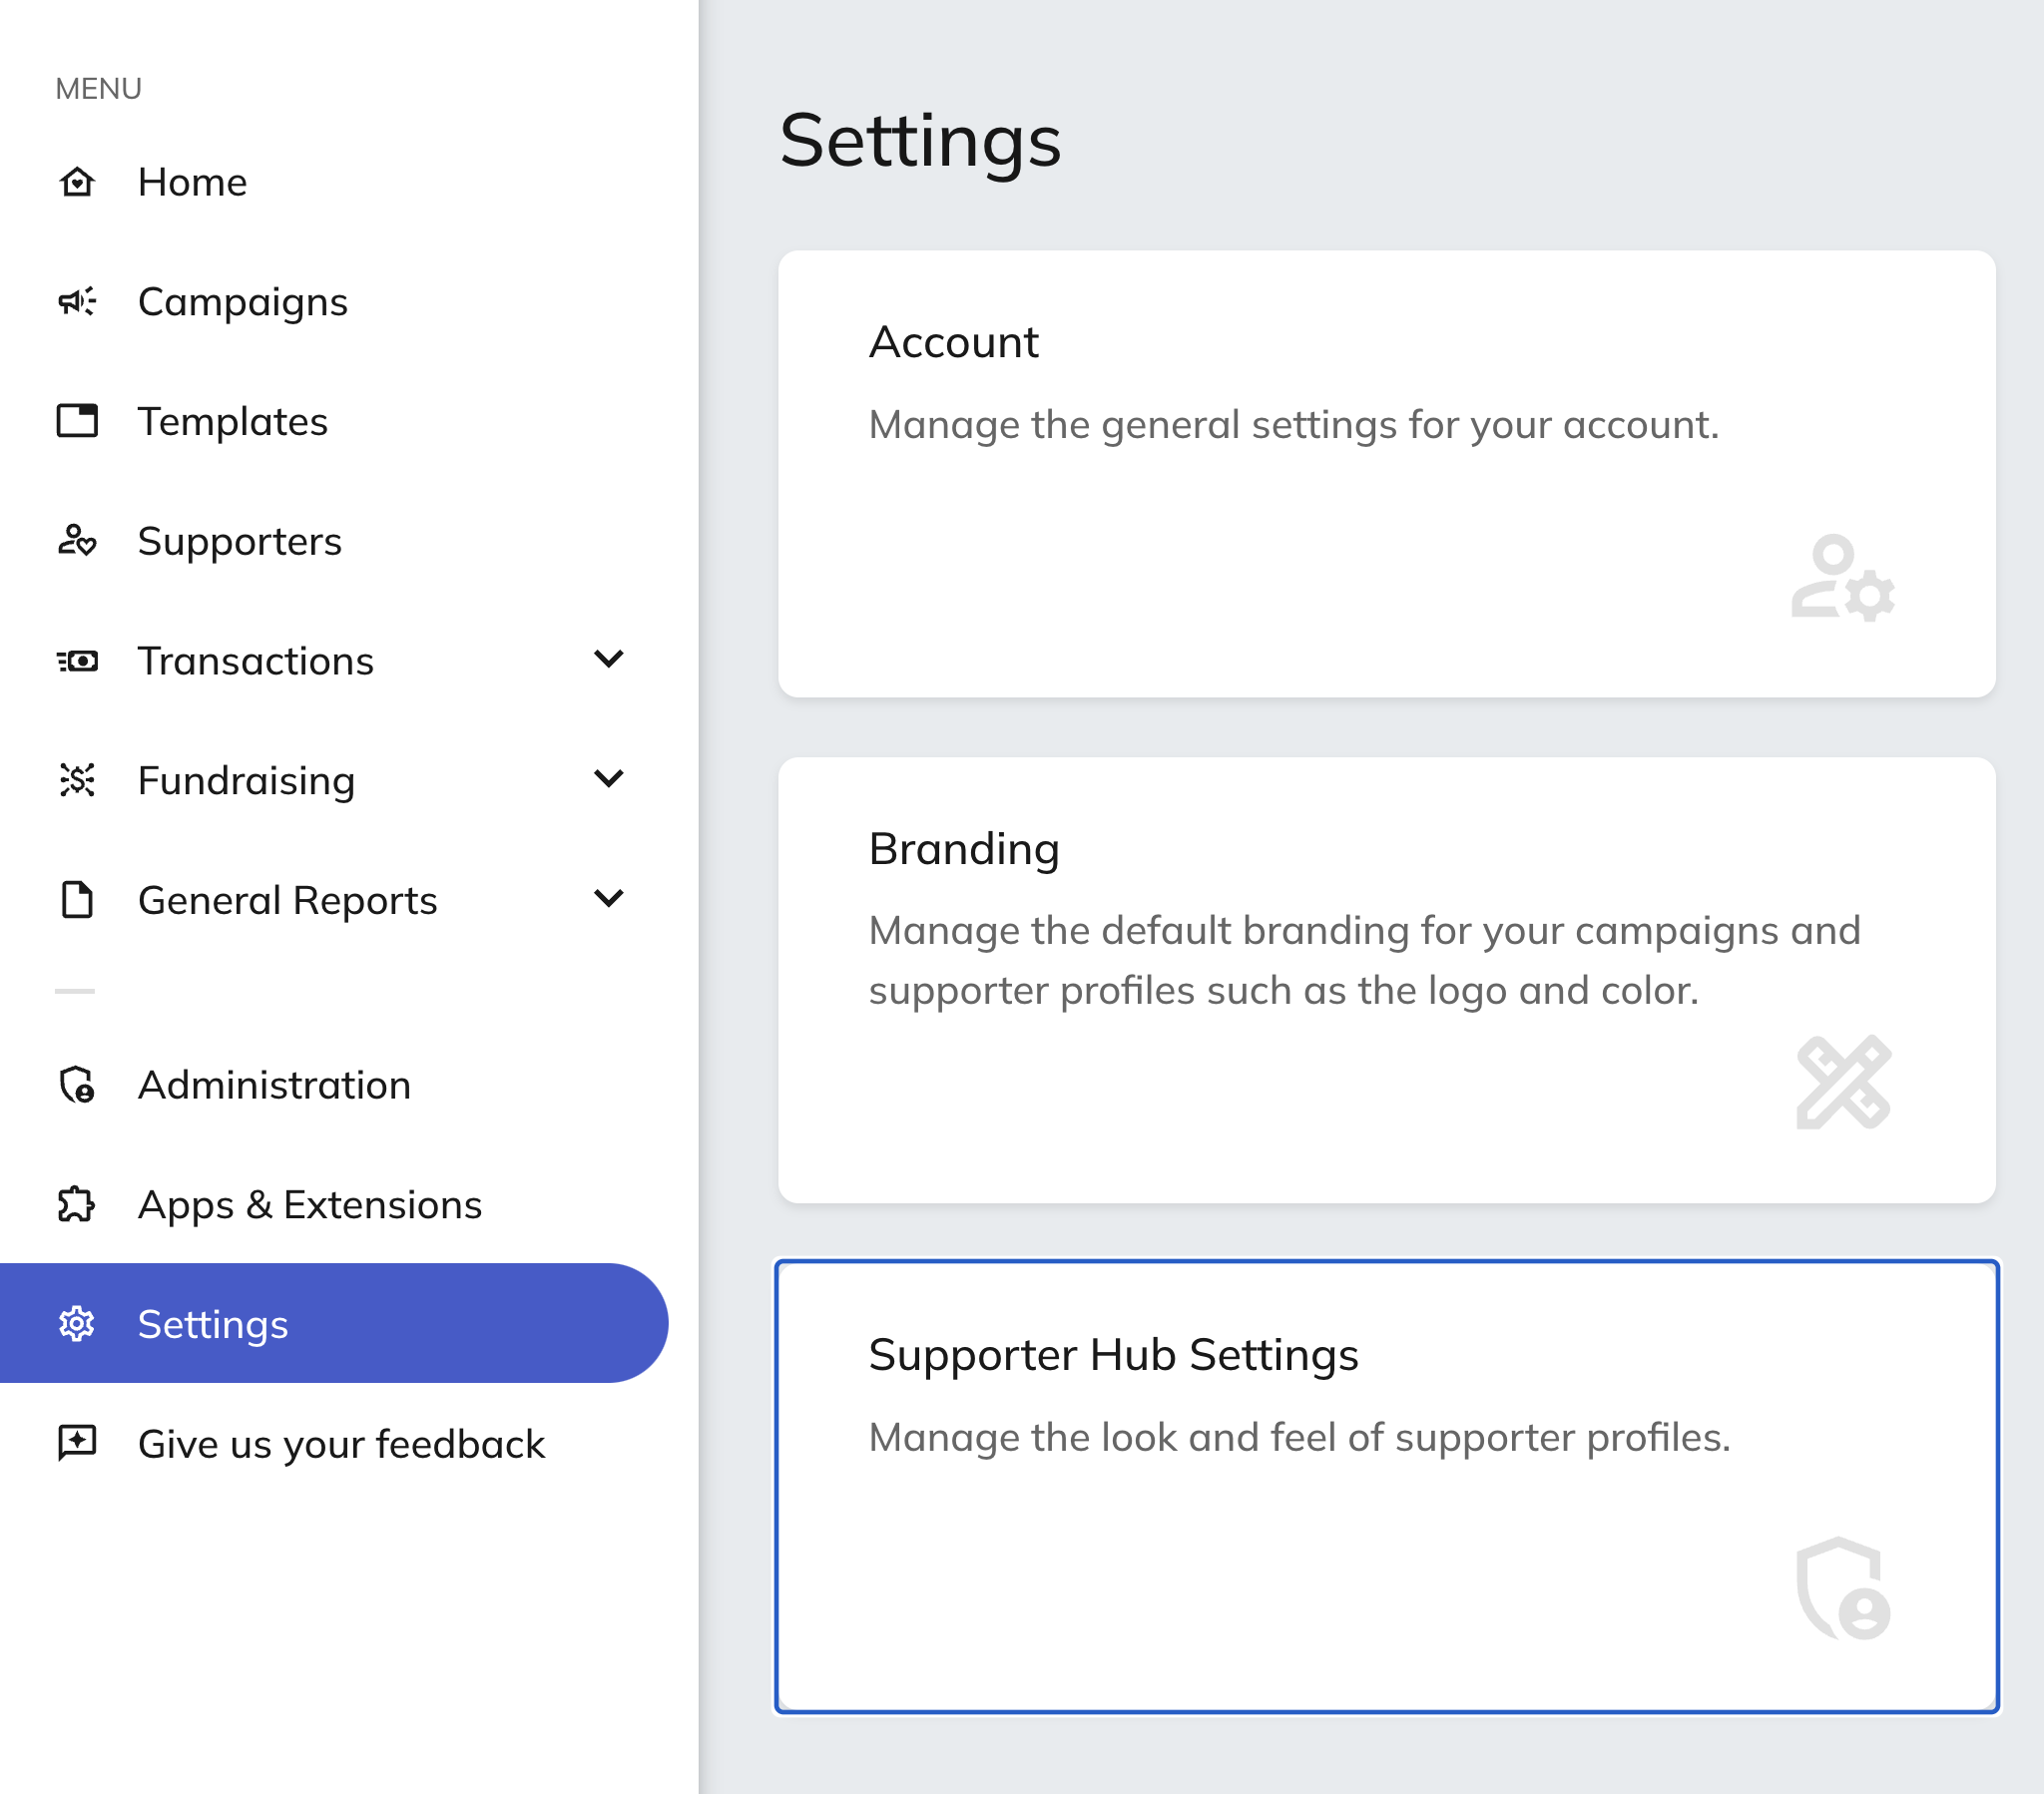
Task: Select the General Reports label
Action: pyautogui.click(x=288, y=901)
